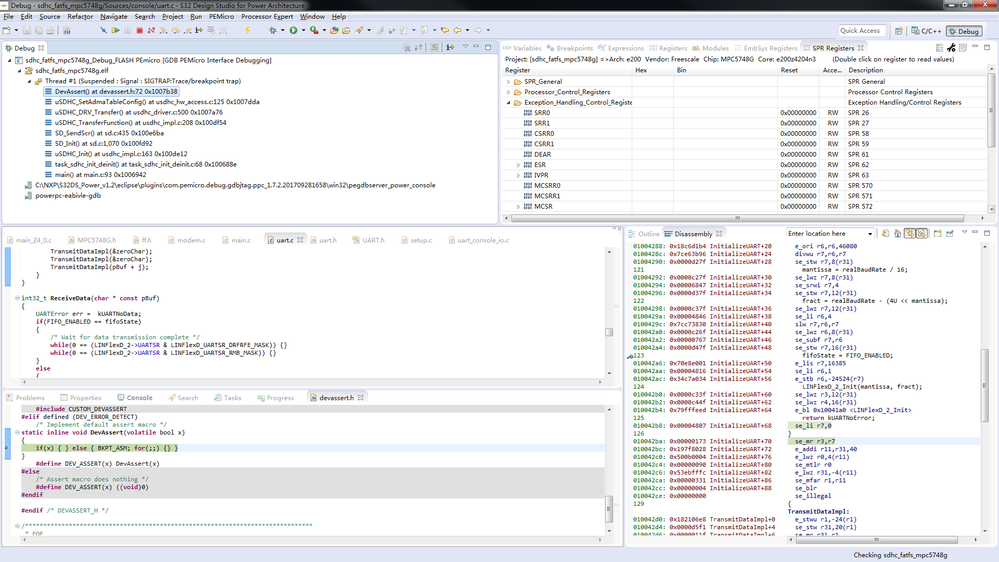Click the green bug Debug launch icon
Screen dimensions: 999x562
273,30
